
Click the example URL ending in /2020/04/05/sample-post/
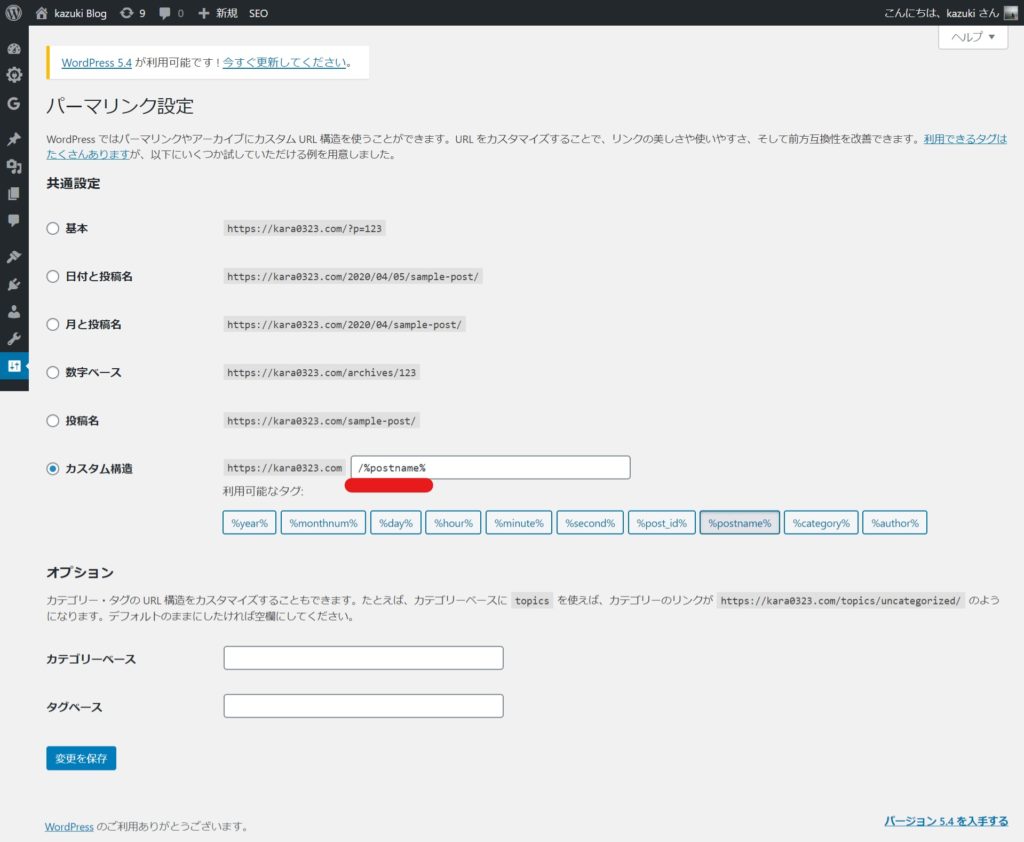coord(353,276)
